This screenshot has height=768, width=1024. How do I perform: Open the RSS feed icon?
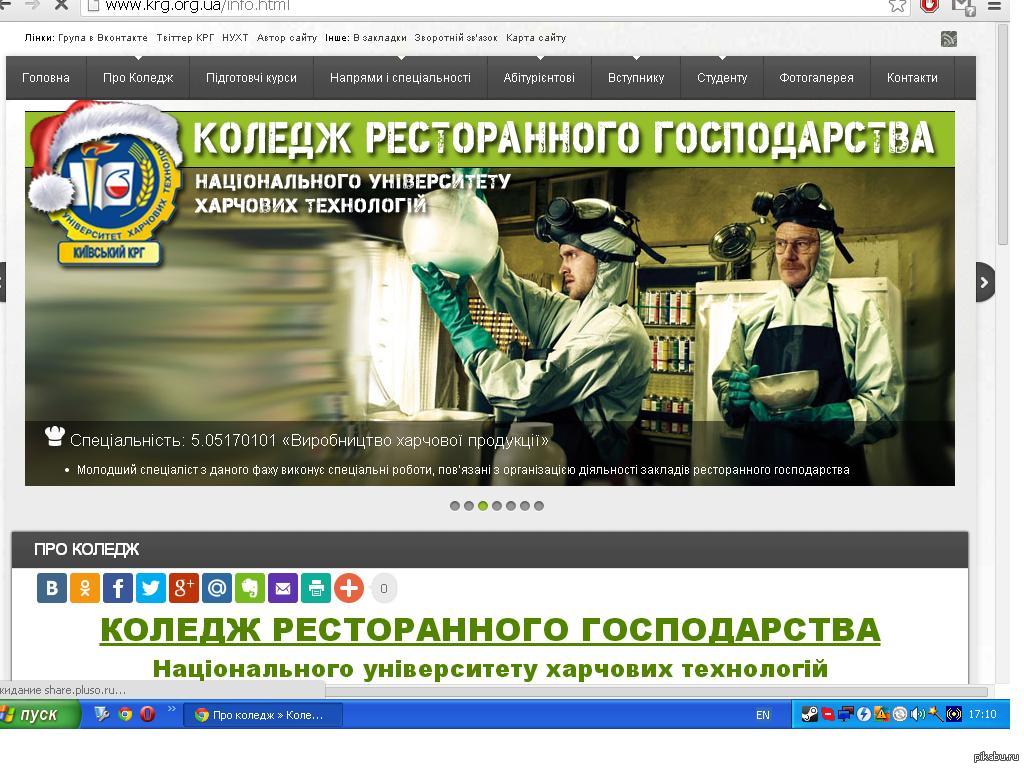tap(949, 39)
